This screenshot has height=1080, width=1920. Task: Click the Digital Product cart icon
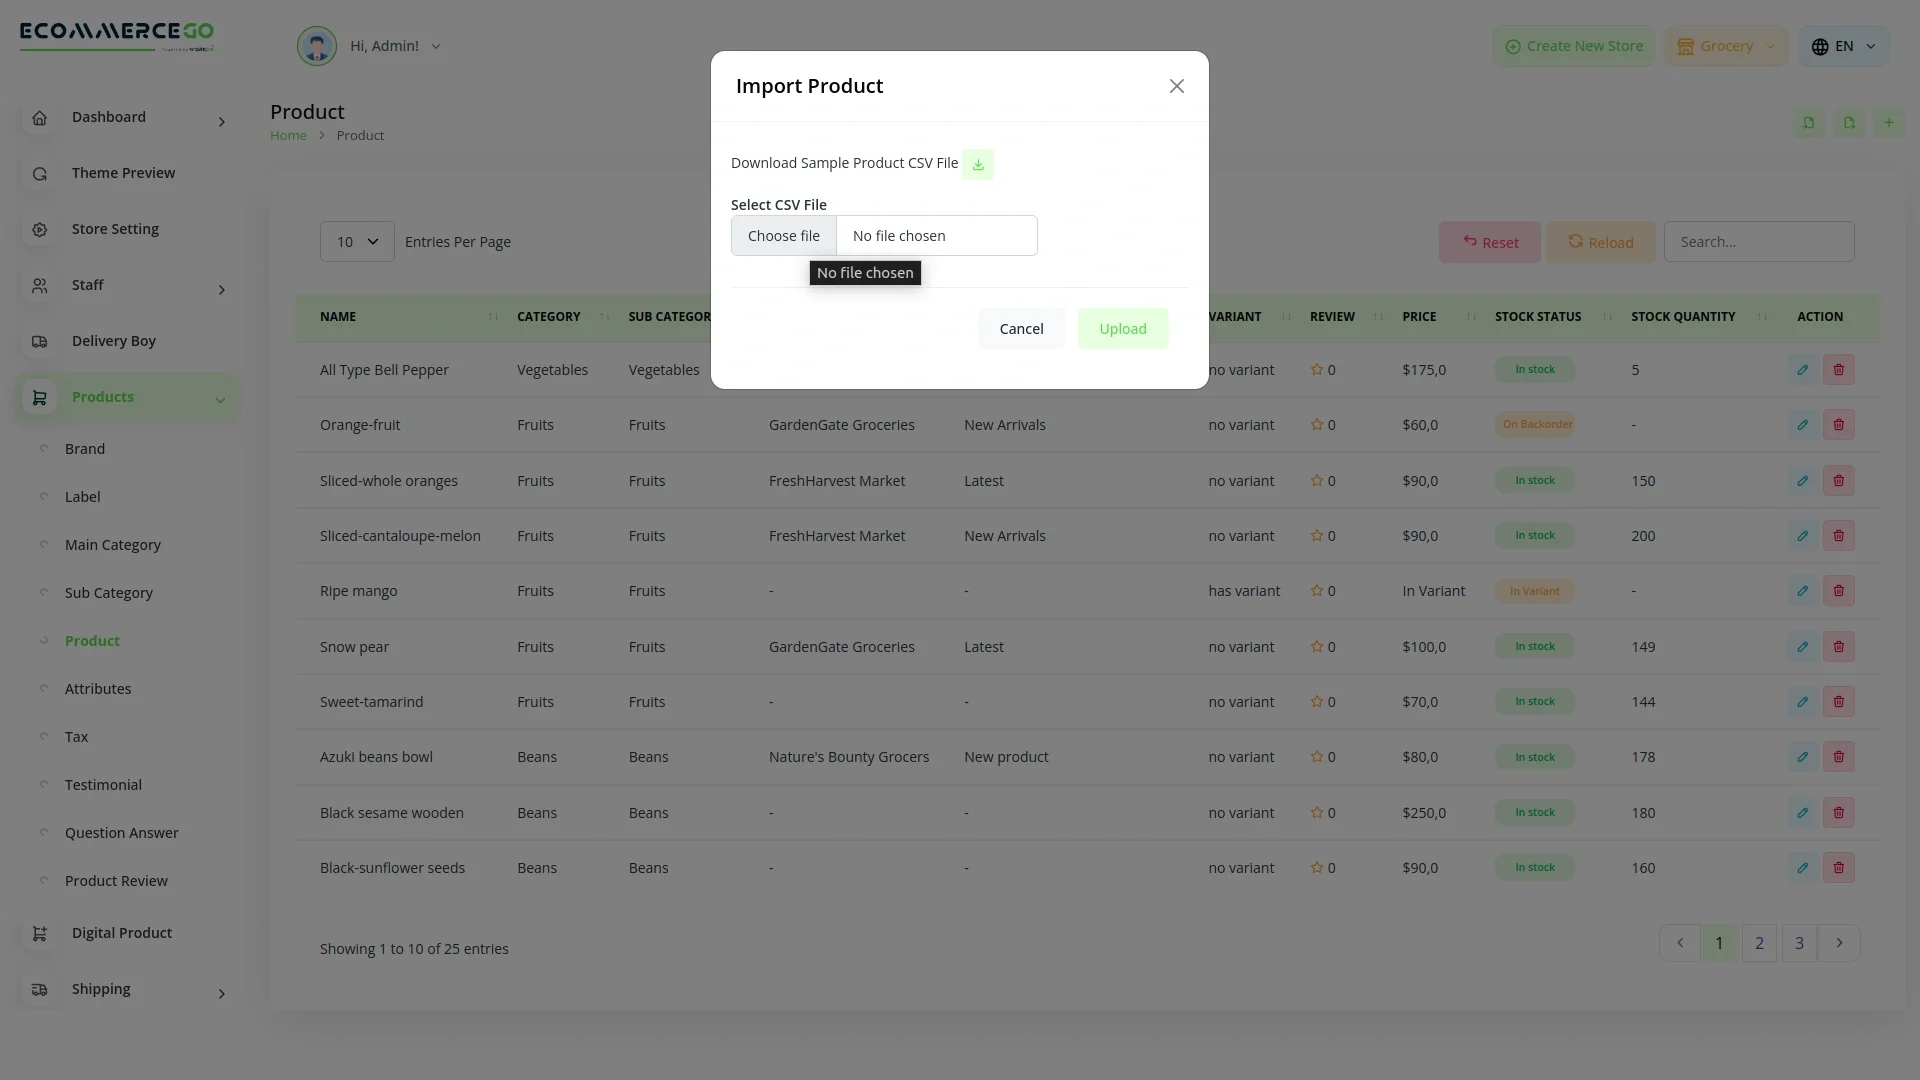click(x=40, y=934)
